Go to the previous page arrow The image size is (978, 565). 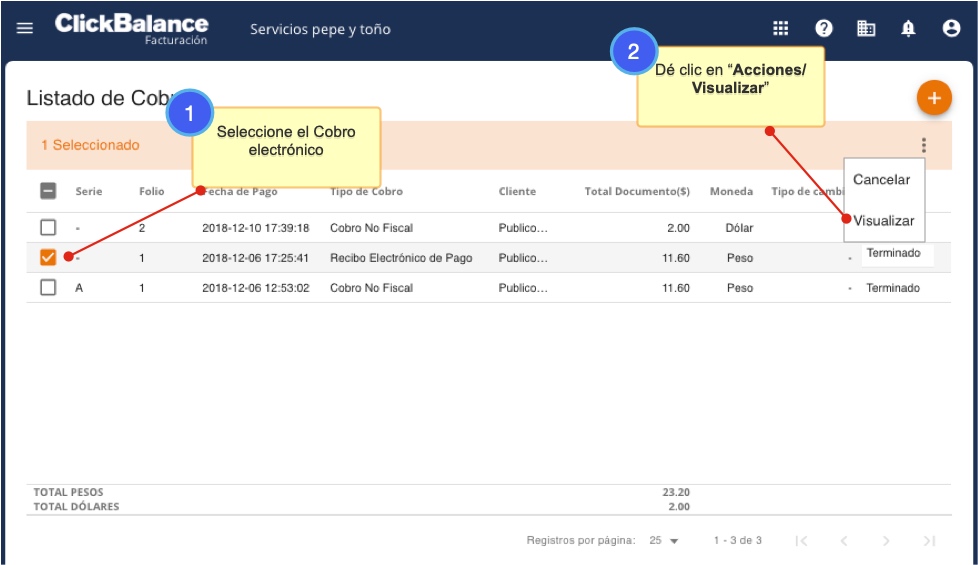pos(843,540)
